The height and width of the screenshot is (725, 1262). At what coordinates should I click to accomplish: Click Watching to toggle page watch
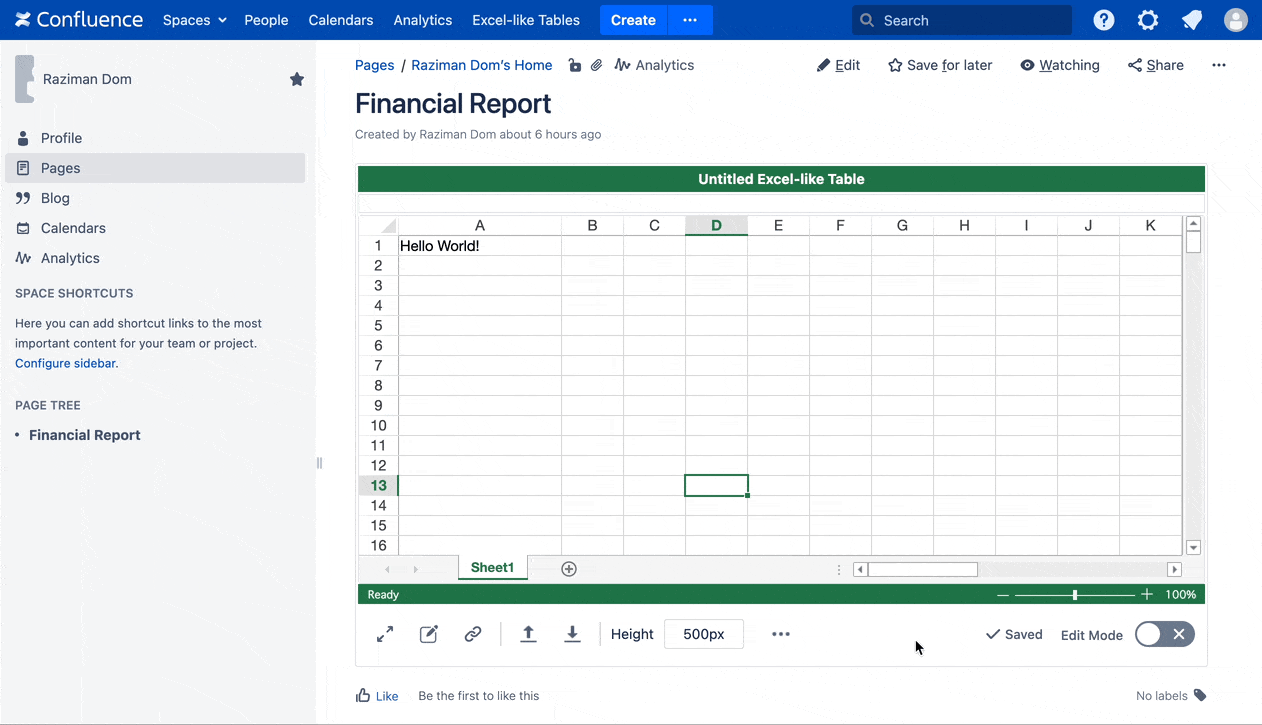[x=1059, y=65]
